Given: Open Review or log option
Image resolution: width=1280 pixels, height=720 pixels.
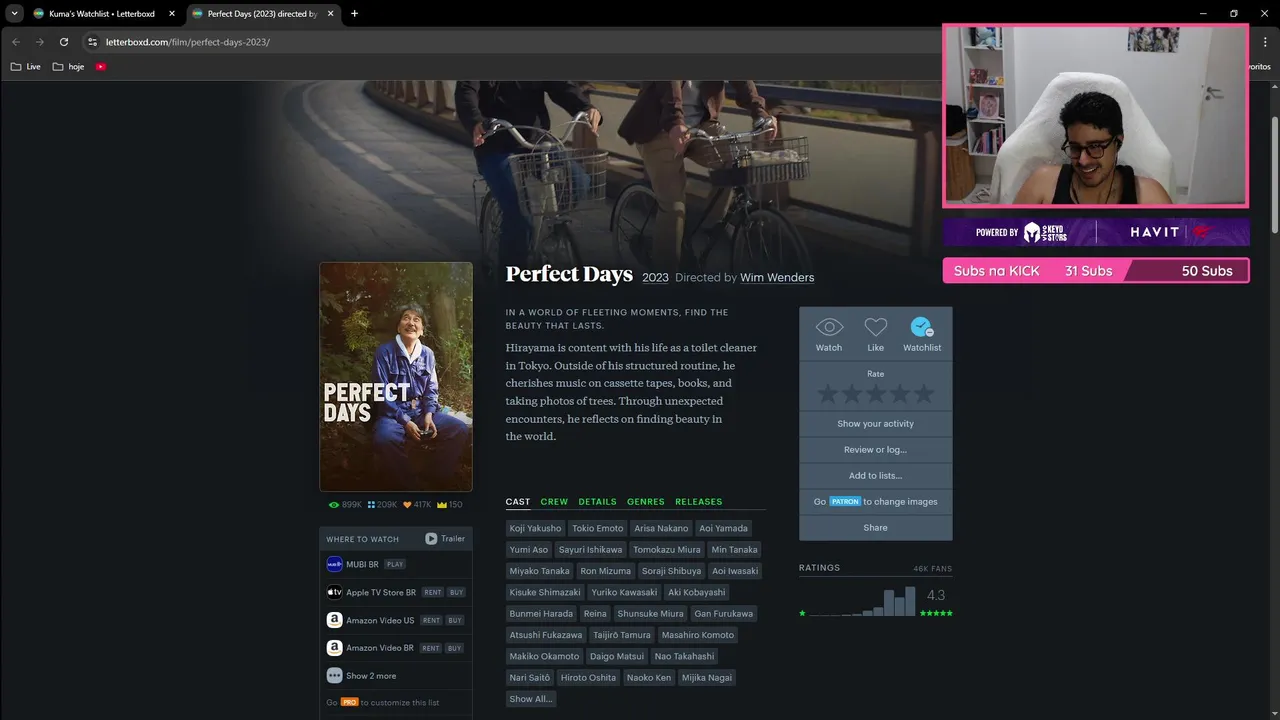Looking at the screenshot, I should (x=876, y=450).
